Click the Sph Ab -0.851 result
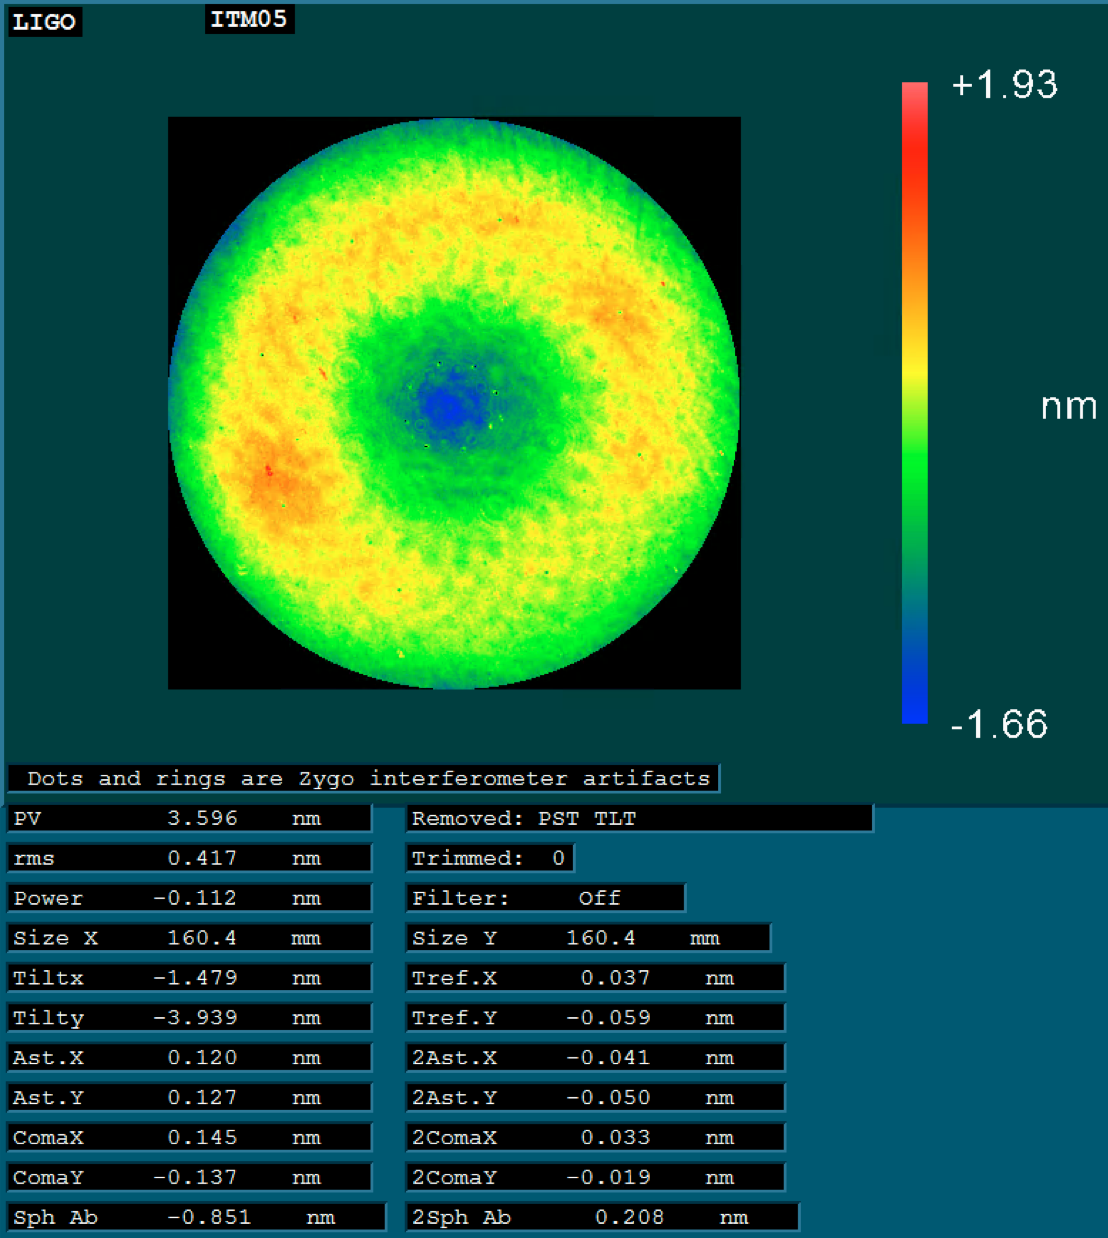The width and height of the screenshot is (1108, 1238). pos(197,1217)
